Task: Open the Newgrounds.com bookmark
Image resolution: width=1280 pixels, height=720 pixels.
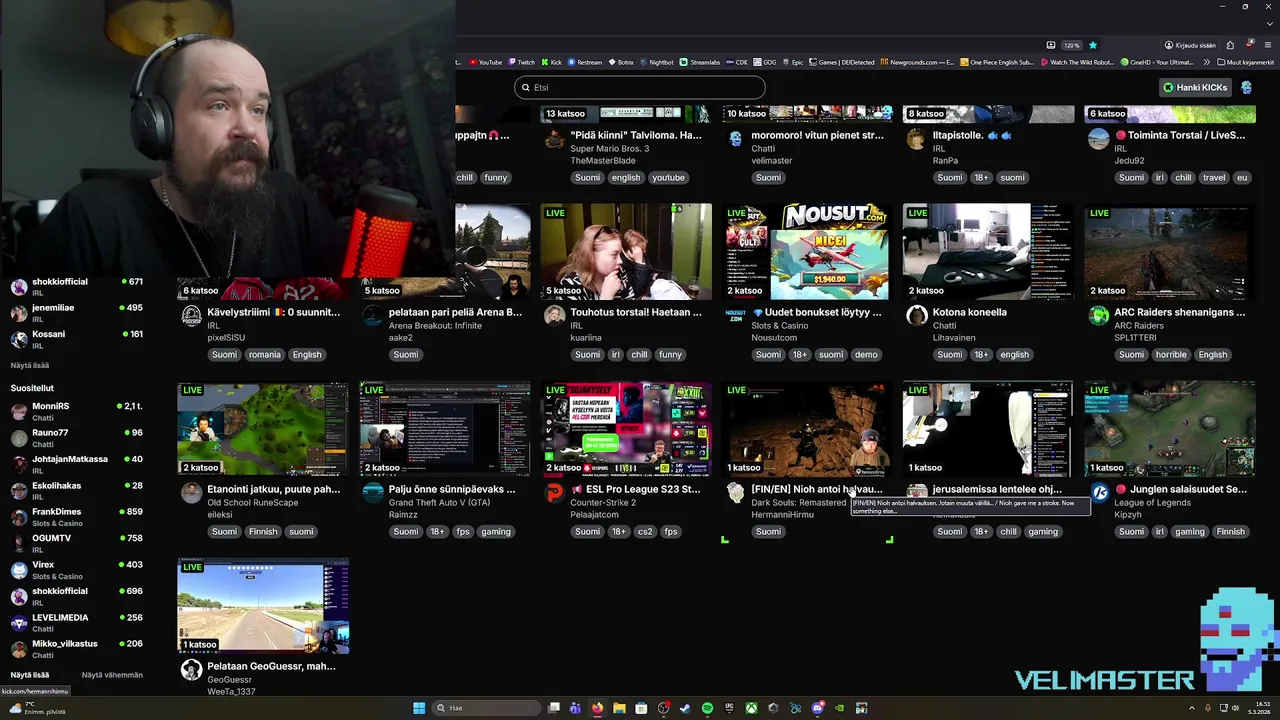Action: coord(917,62)
